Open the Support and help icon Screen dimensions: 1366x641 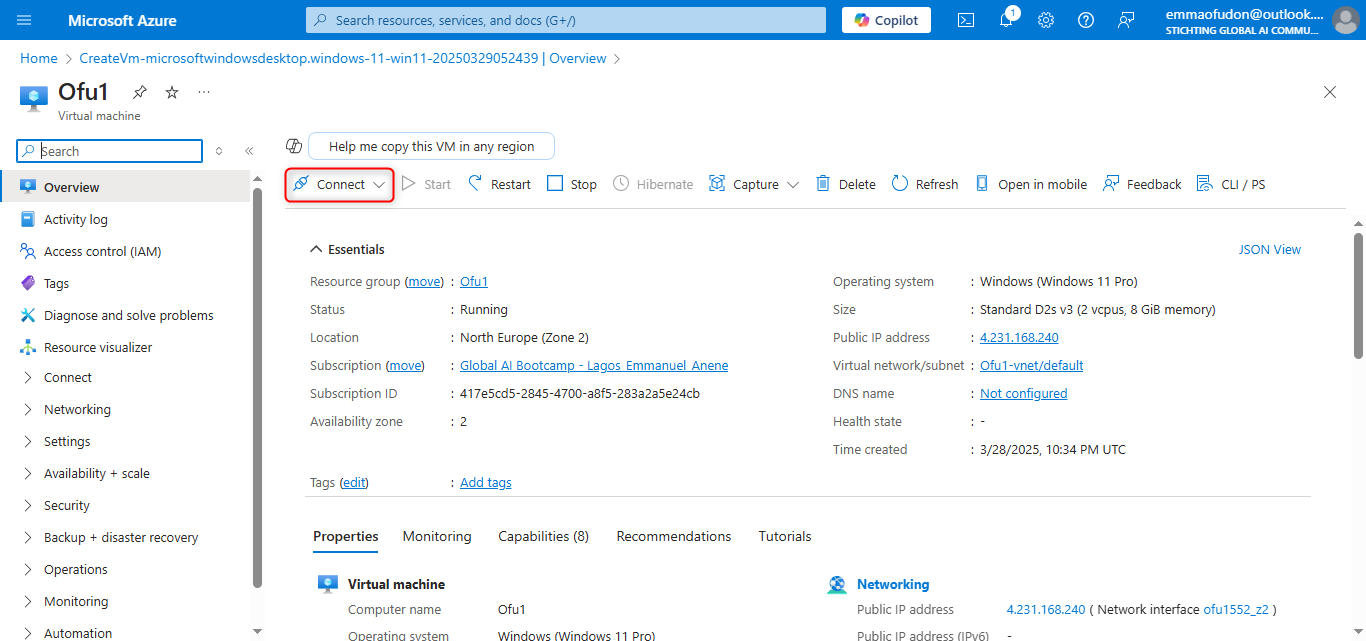pos(1086,20)
